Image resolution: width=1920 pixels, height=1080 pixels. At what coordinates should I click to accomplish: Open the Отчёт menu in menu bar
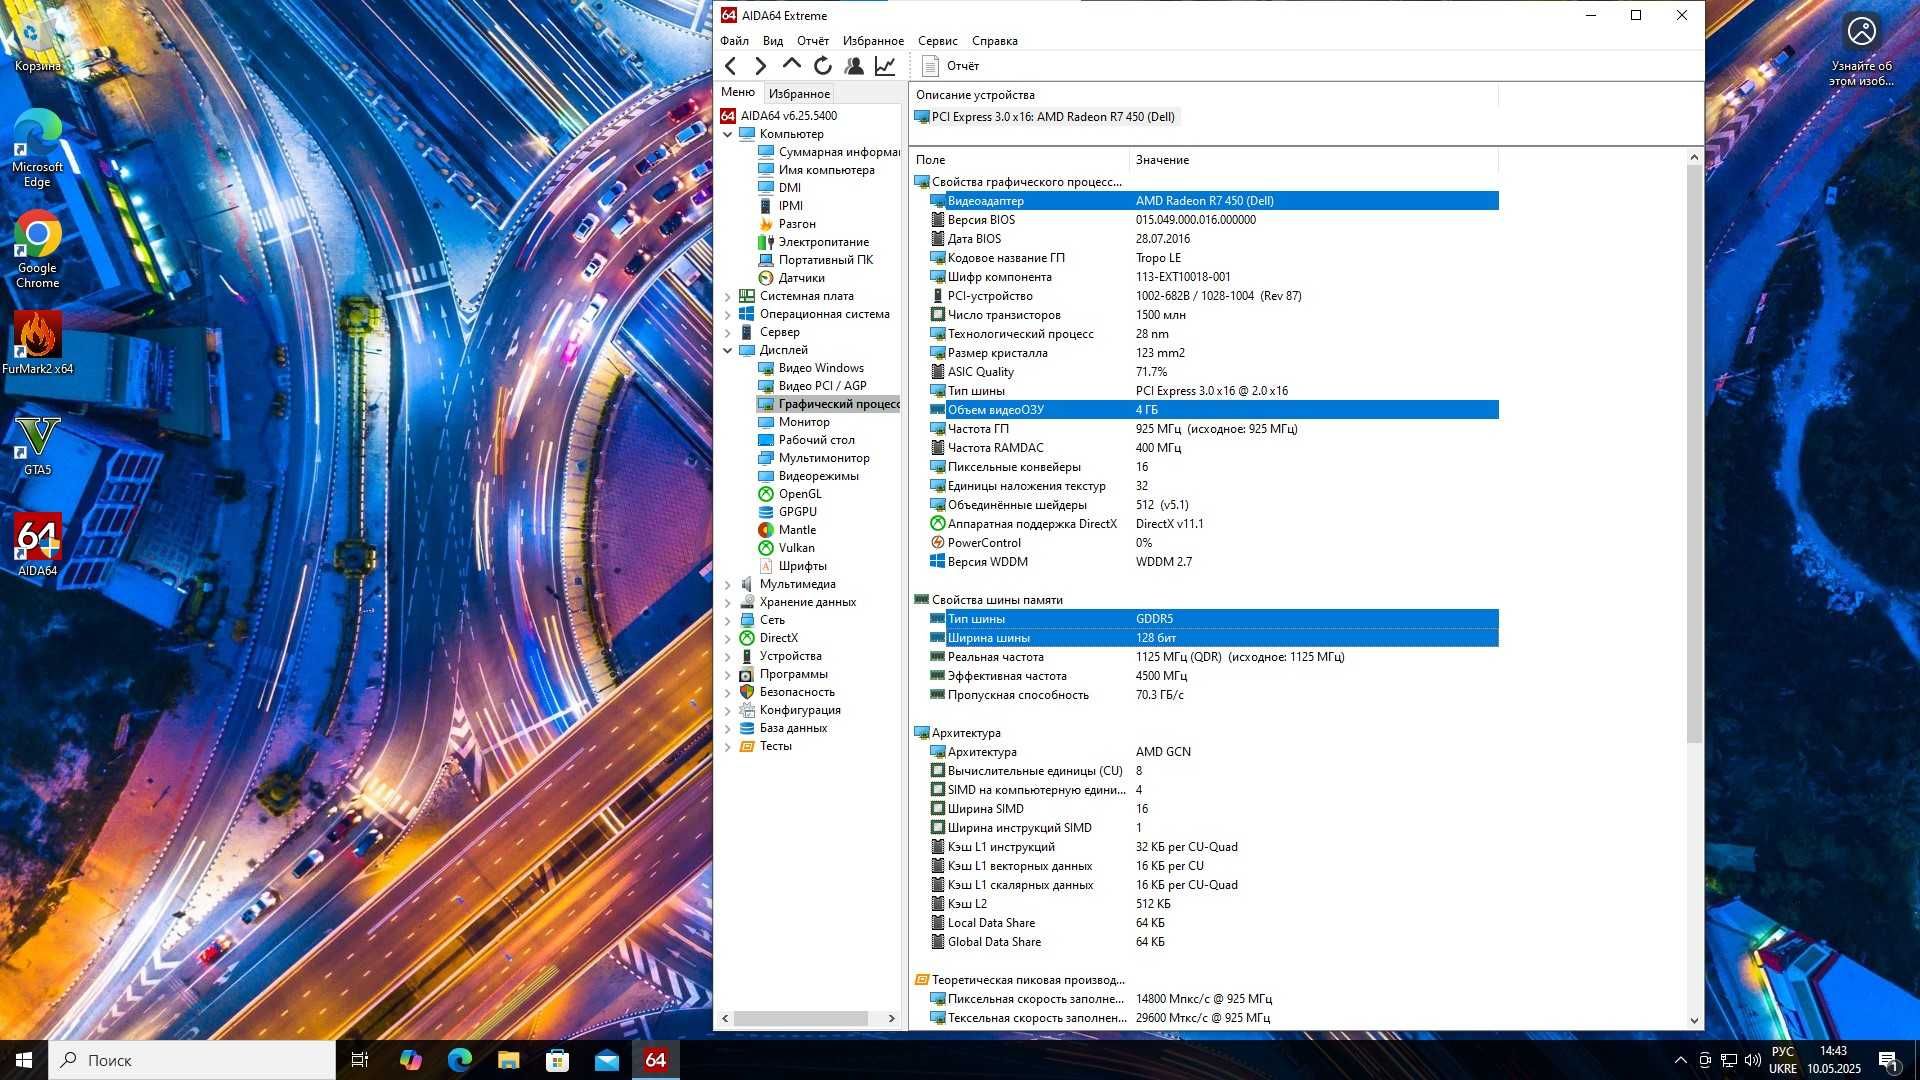(813, 41)
